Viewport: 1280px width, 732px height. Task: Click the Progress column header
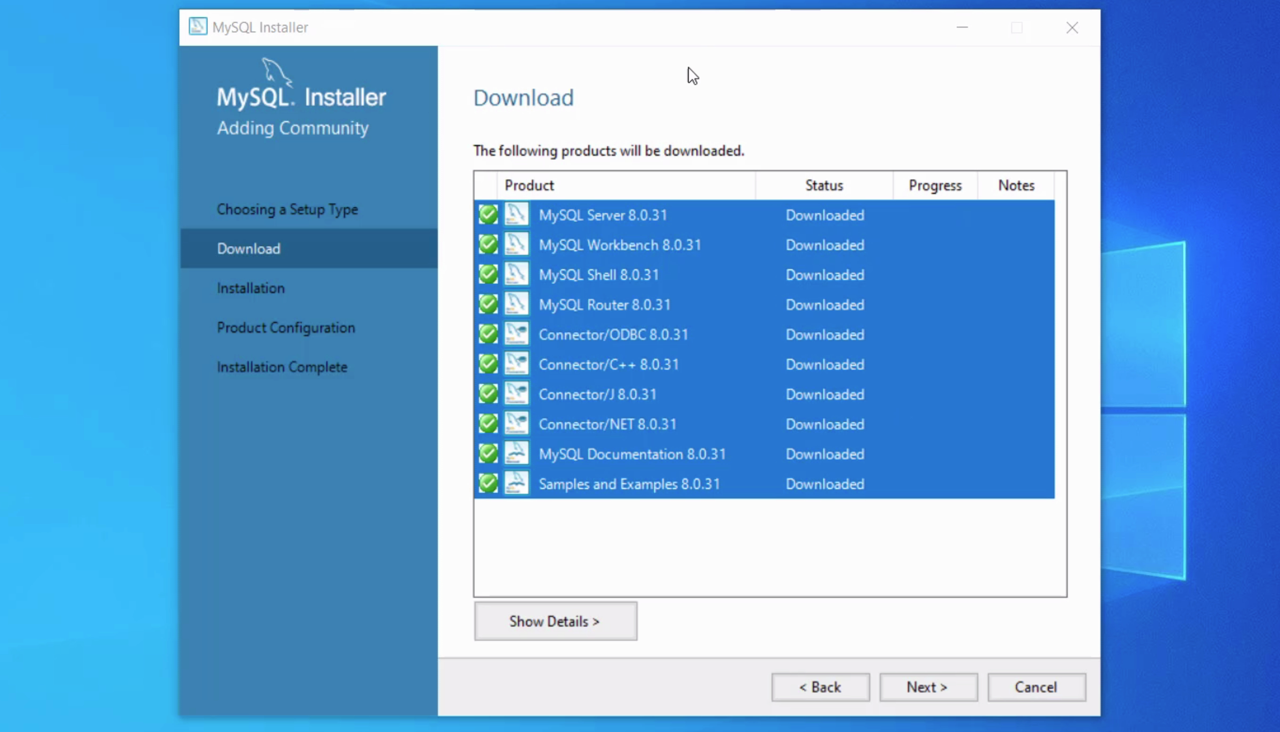point(935,186)
